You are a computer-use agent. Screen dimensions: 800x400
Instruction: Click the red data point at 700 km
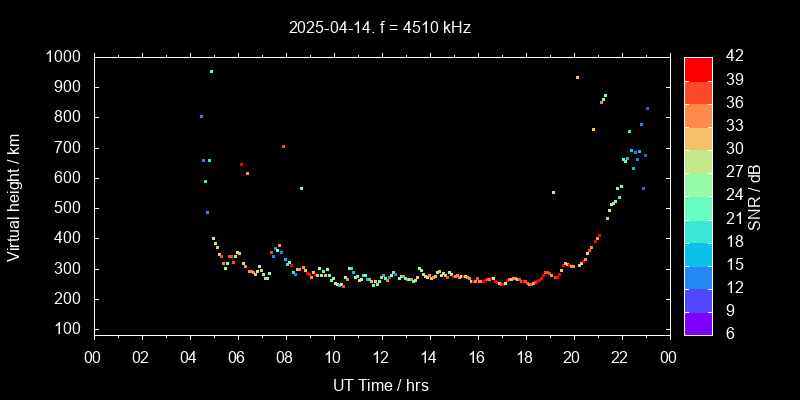[x=283, y=147]
